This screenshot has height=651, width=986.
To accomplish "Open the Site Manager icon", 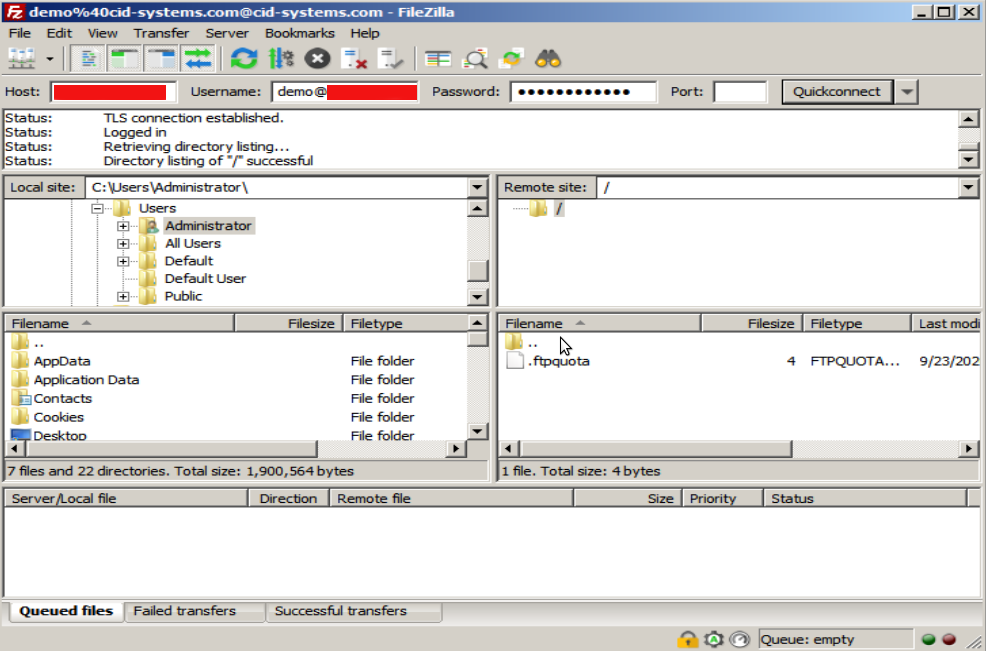I will click(x=21, y=59).
